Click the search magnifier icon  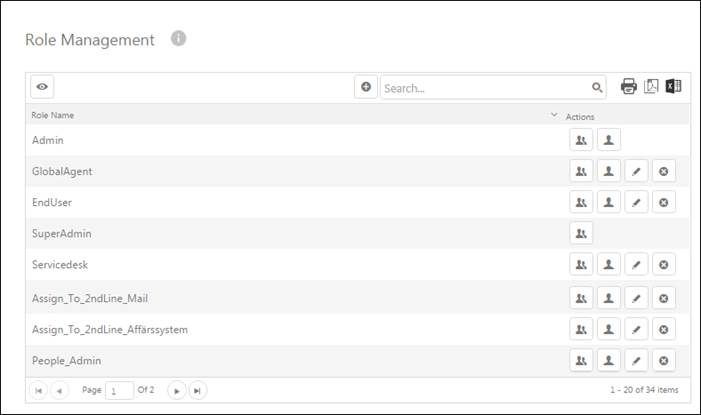point(598,88)
